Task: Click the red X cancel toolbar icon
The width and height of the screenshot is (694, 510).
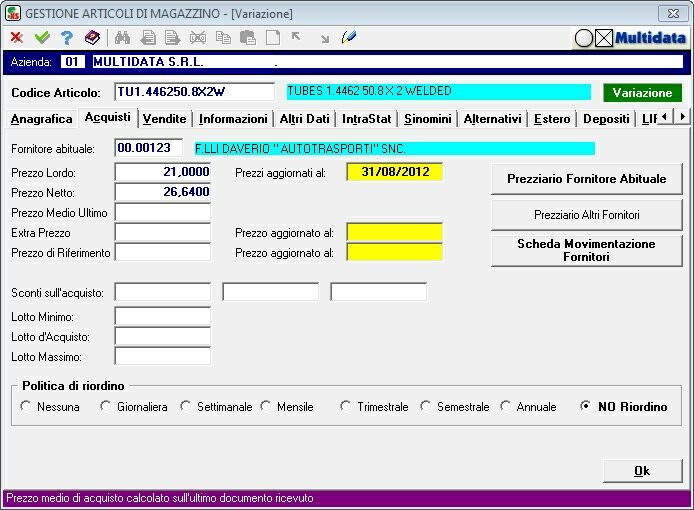Action: coord(17,38)
